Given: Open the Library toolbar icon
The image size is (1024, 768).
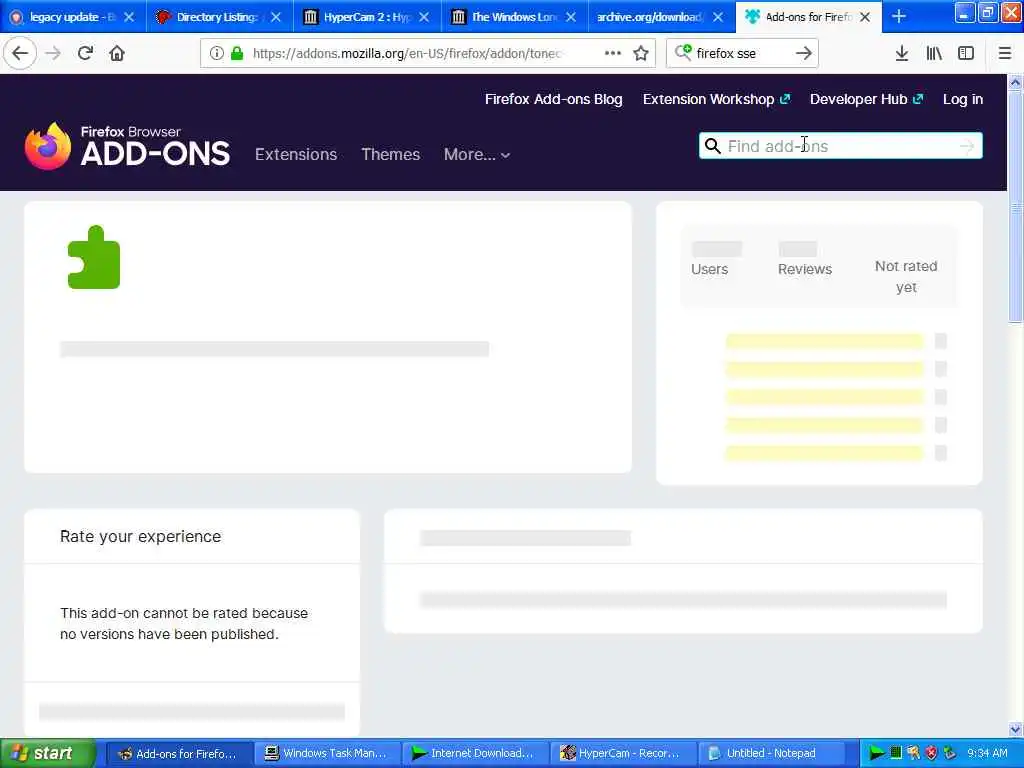Looking at the screenshot, I should tap(934, 53).
